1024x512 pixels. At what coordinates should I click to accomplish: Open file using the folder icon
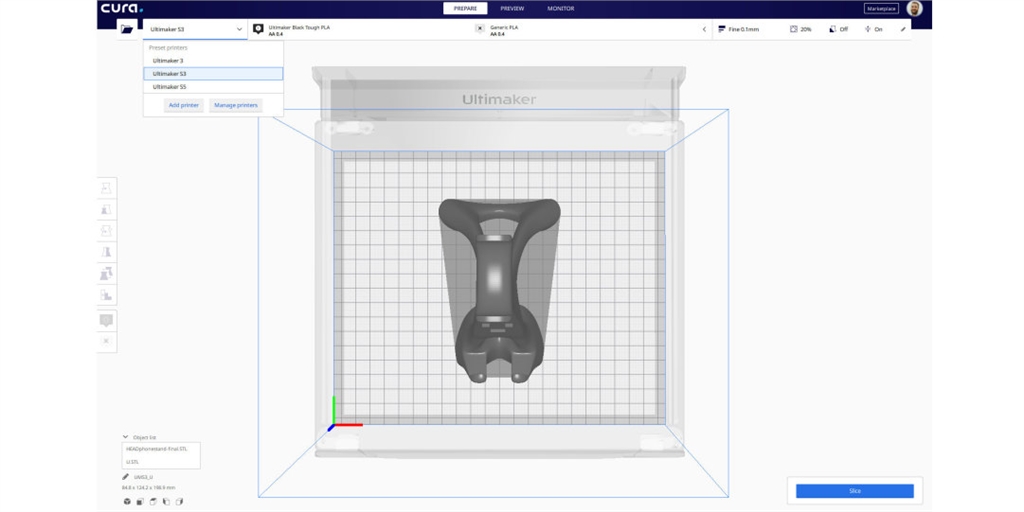coord(127,29)
